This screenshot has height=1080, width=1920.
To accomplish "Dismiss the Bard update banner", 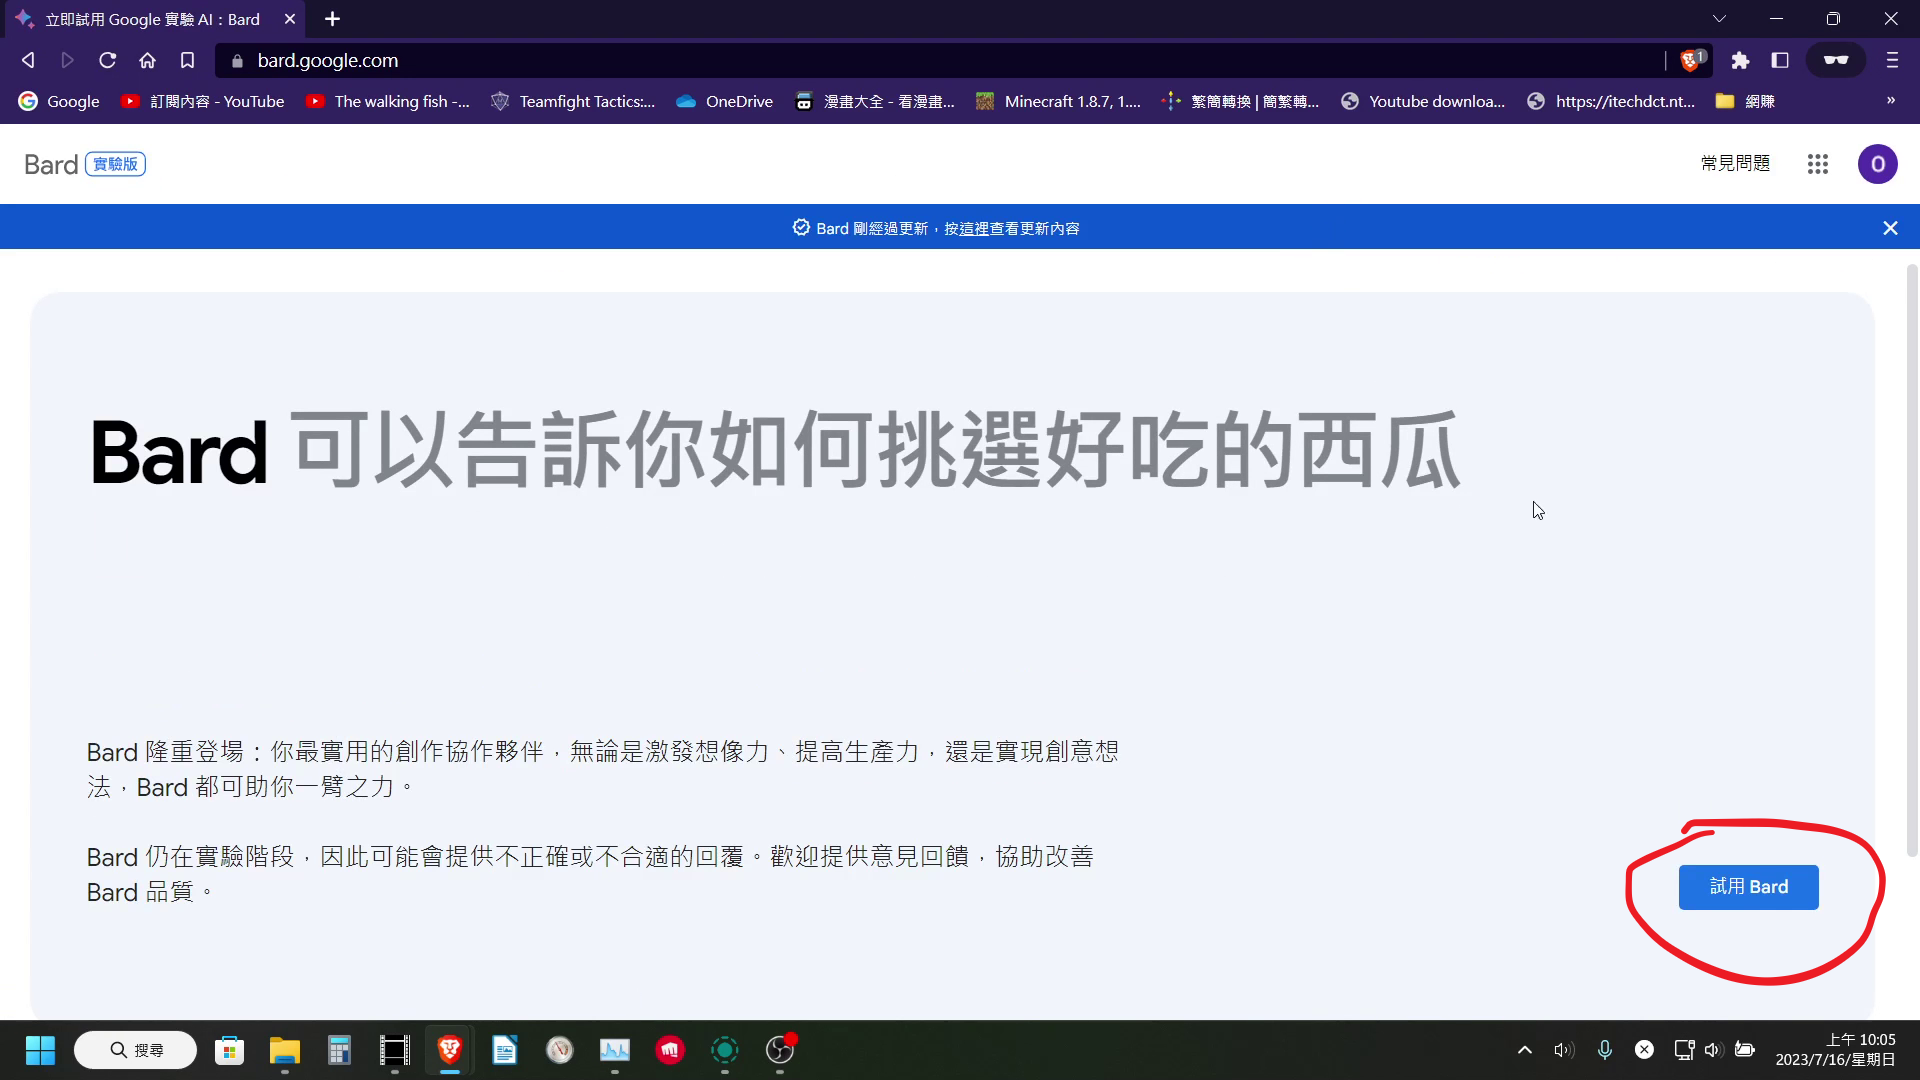I will [x=1890, y=228].
